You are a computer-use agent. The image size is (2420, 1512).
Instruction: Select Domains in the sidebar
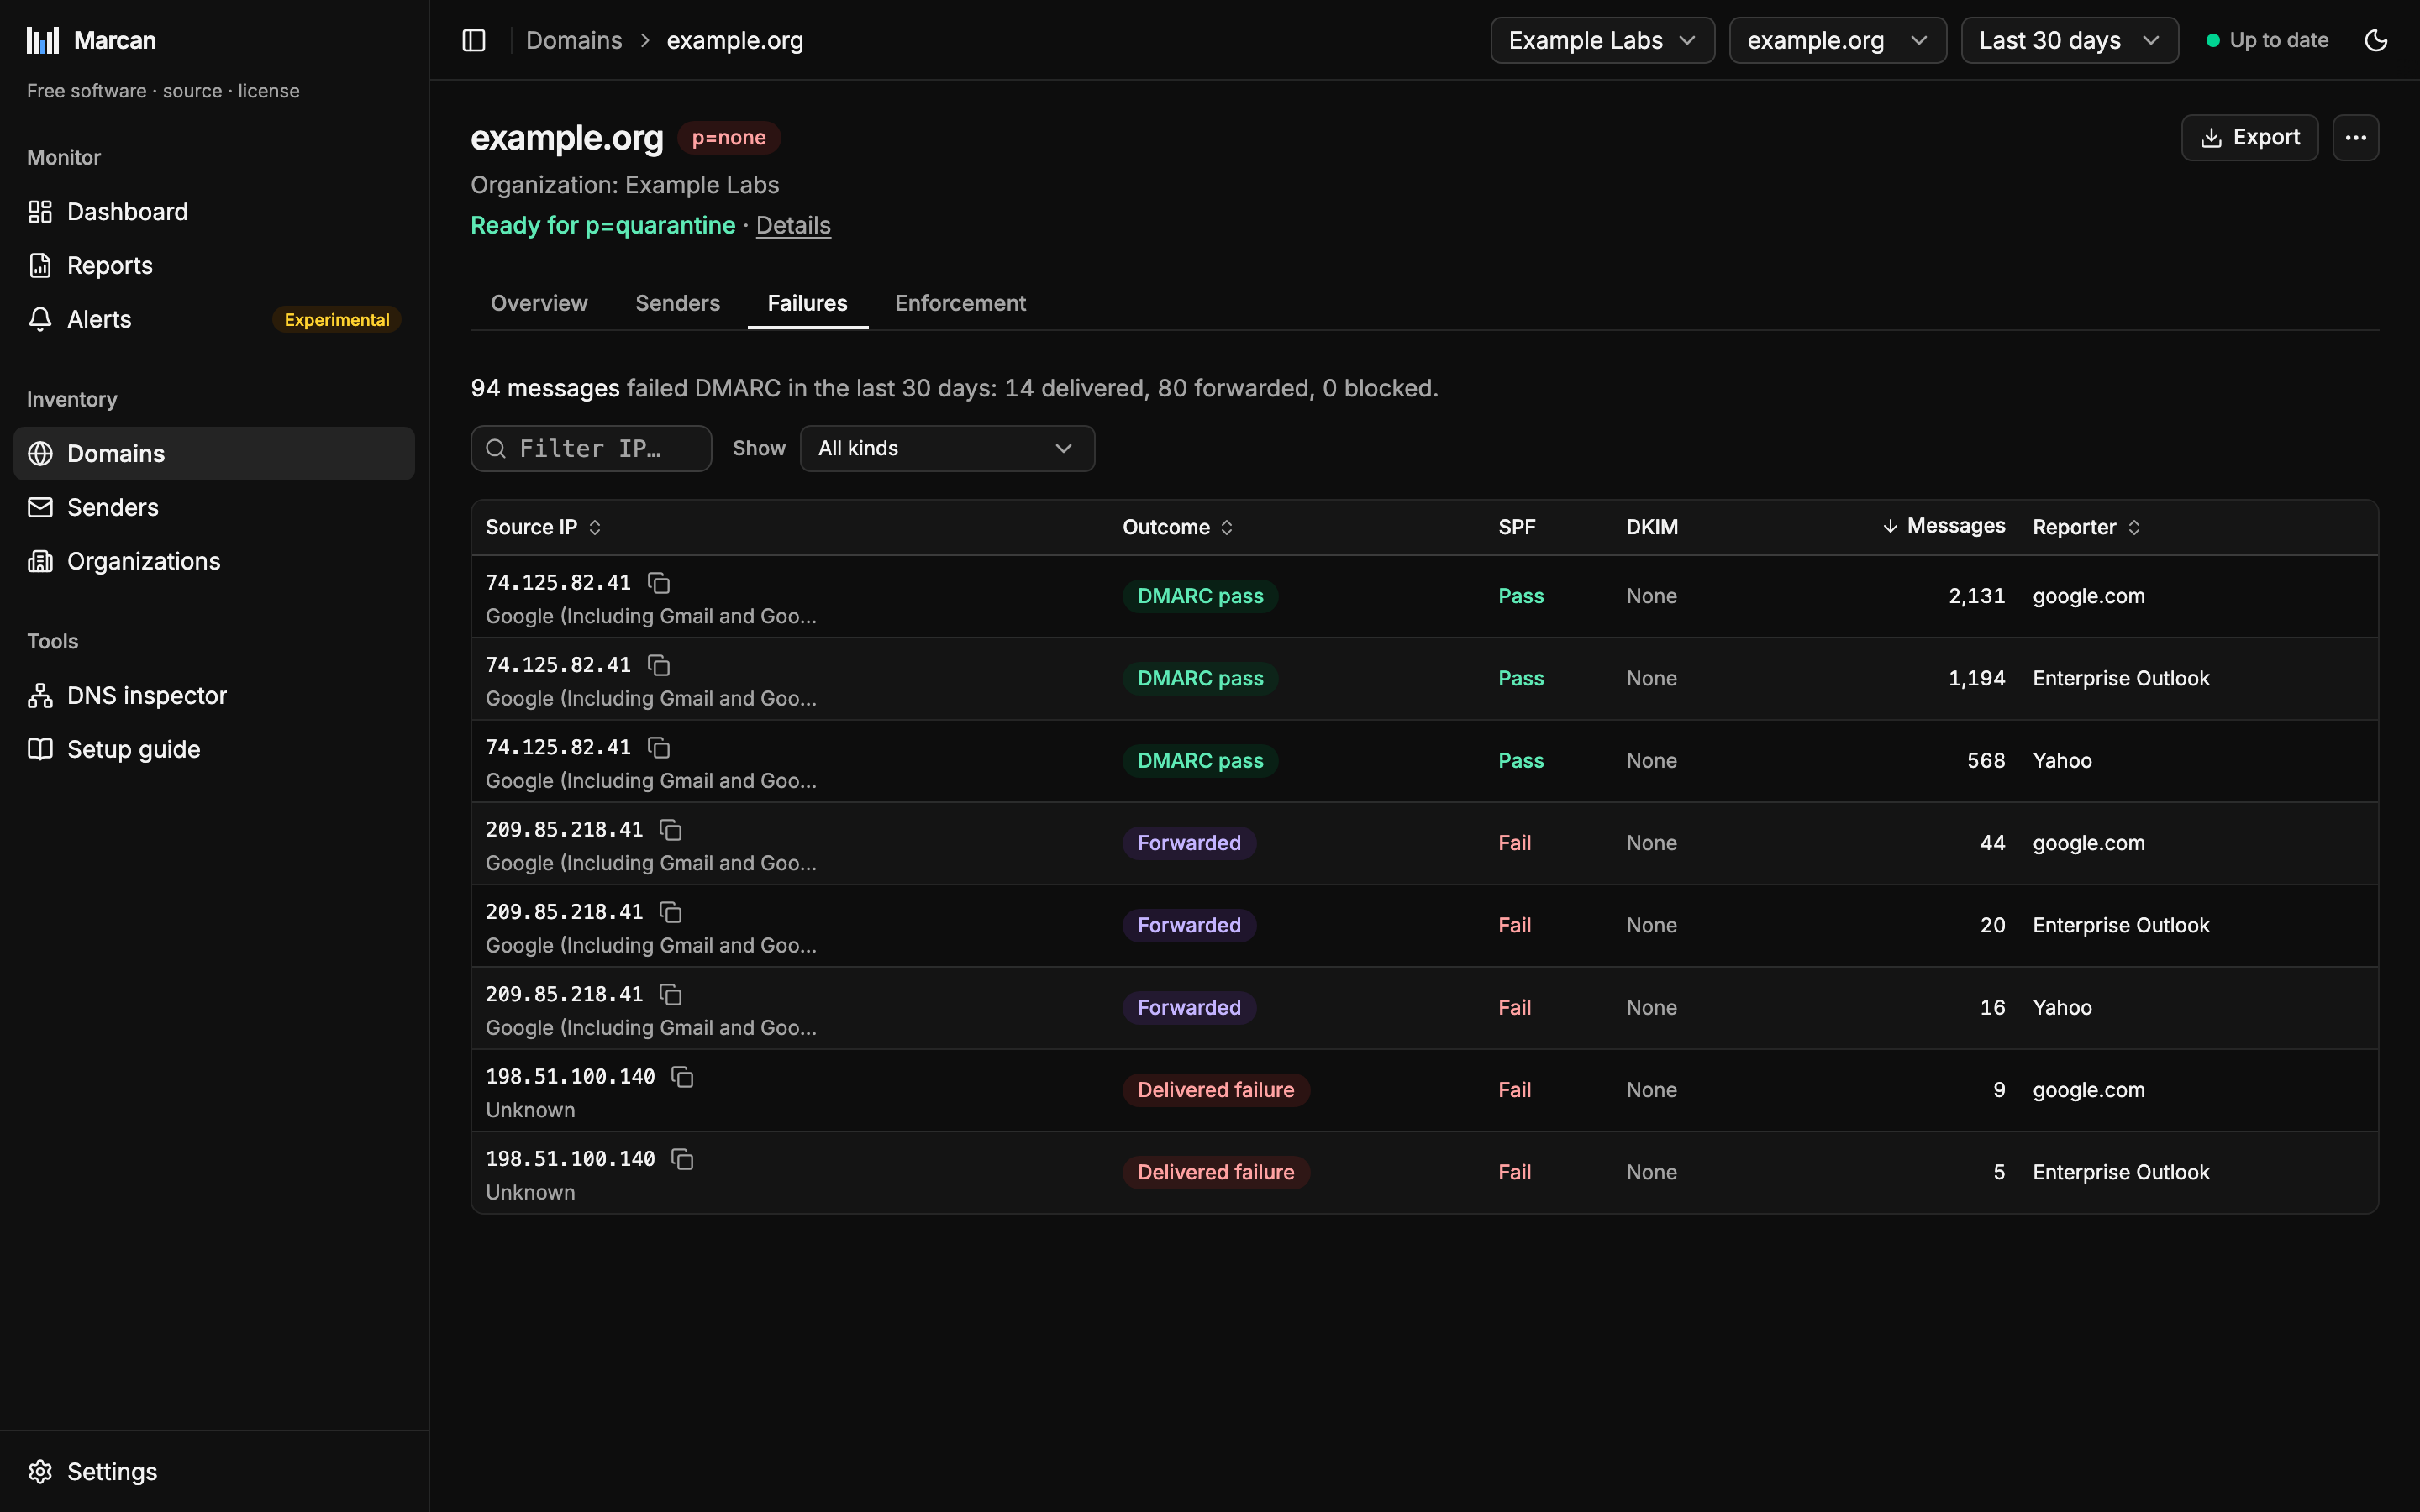click(x=214, y=454)
